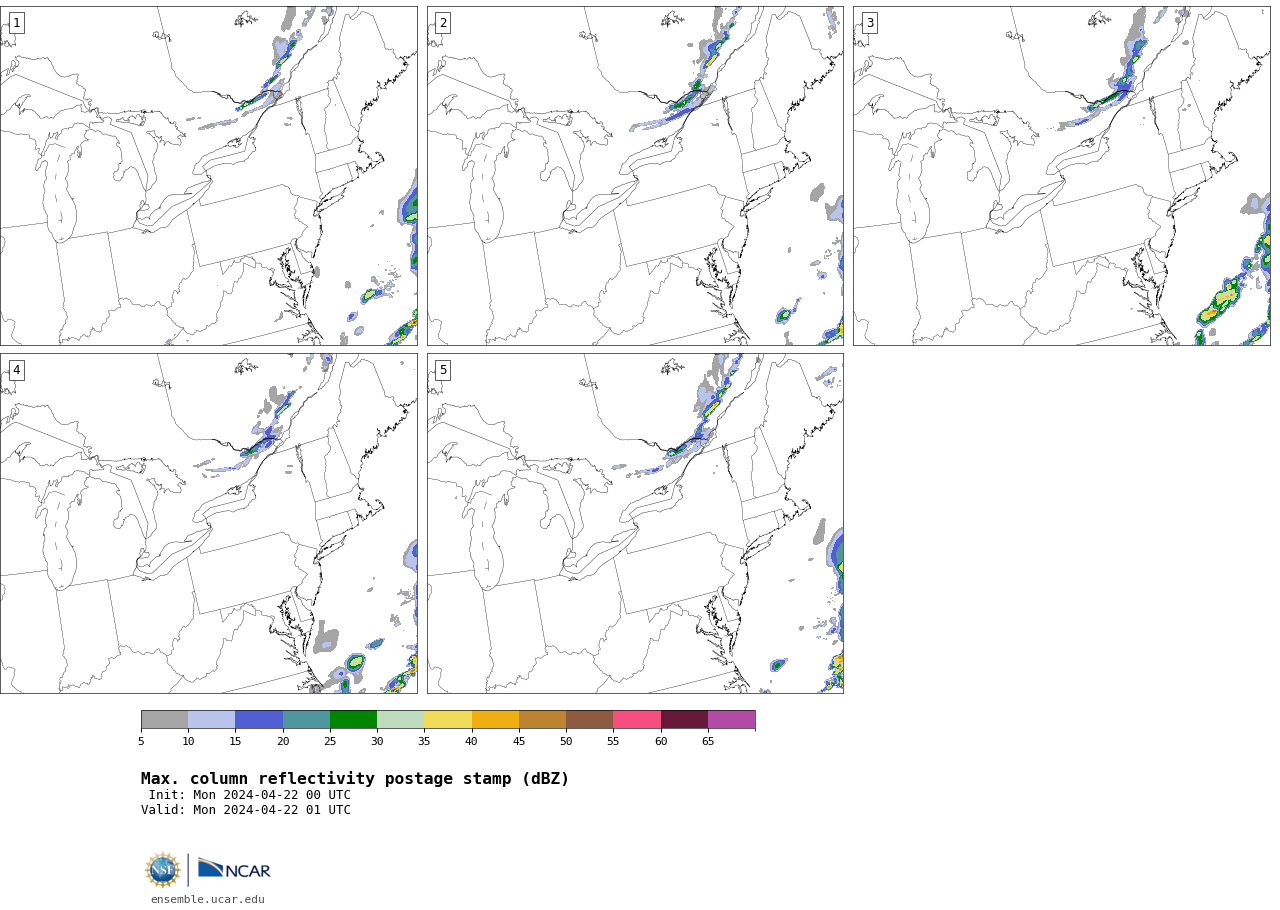Viewport: 1280px width, 910px height.
Task: Click the number 2 panel label
Action: pyautogui.click(x=443, y=23)
